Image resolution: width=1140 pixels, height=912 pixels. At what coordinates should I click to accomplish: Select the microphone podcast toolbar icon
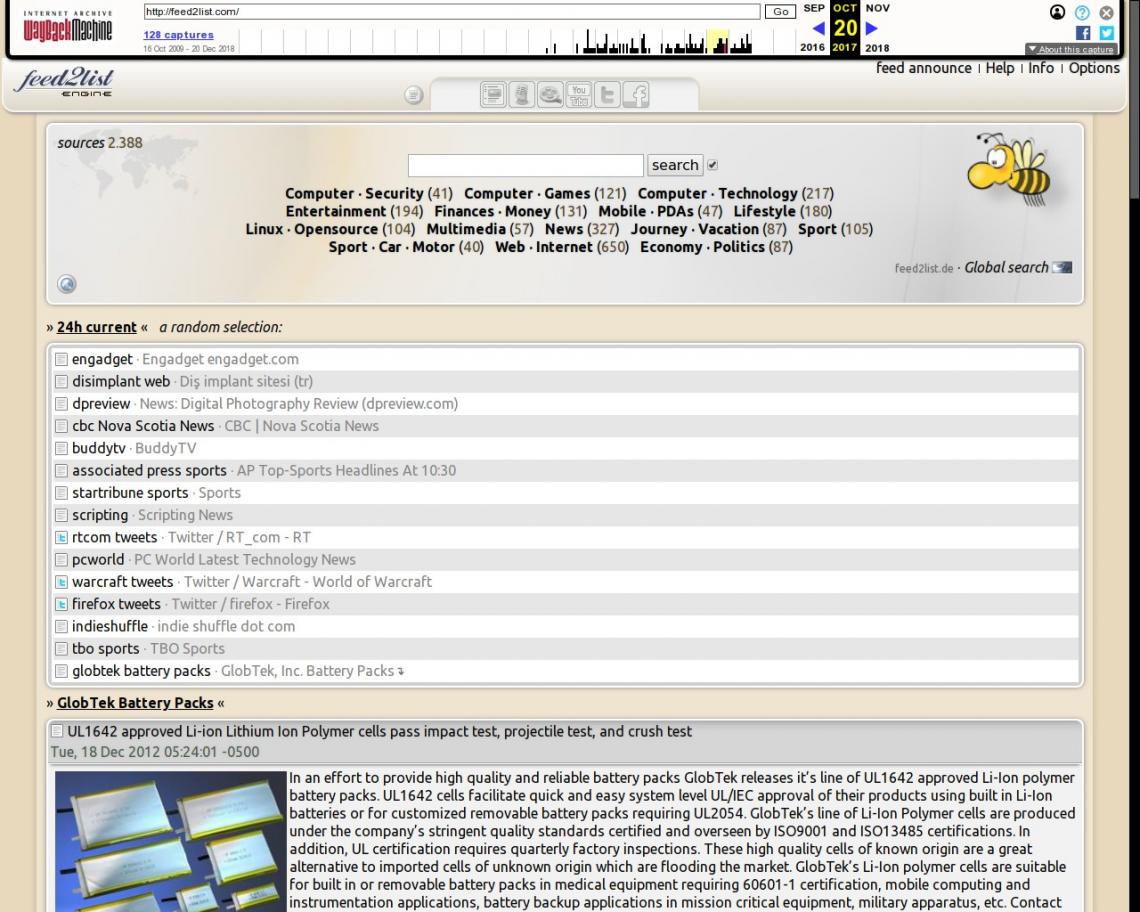[521, 95]
